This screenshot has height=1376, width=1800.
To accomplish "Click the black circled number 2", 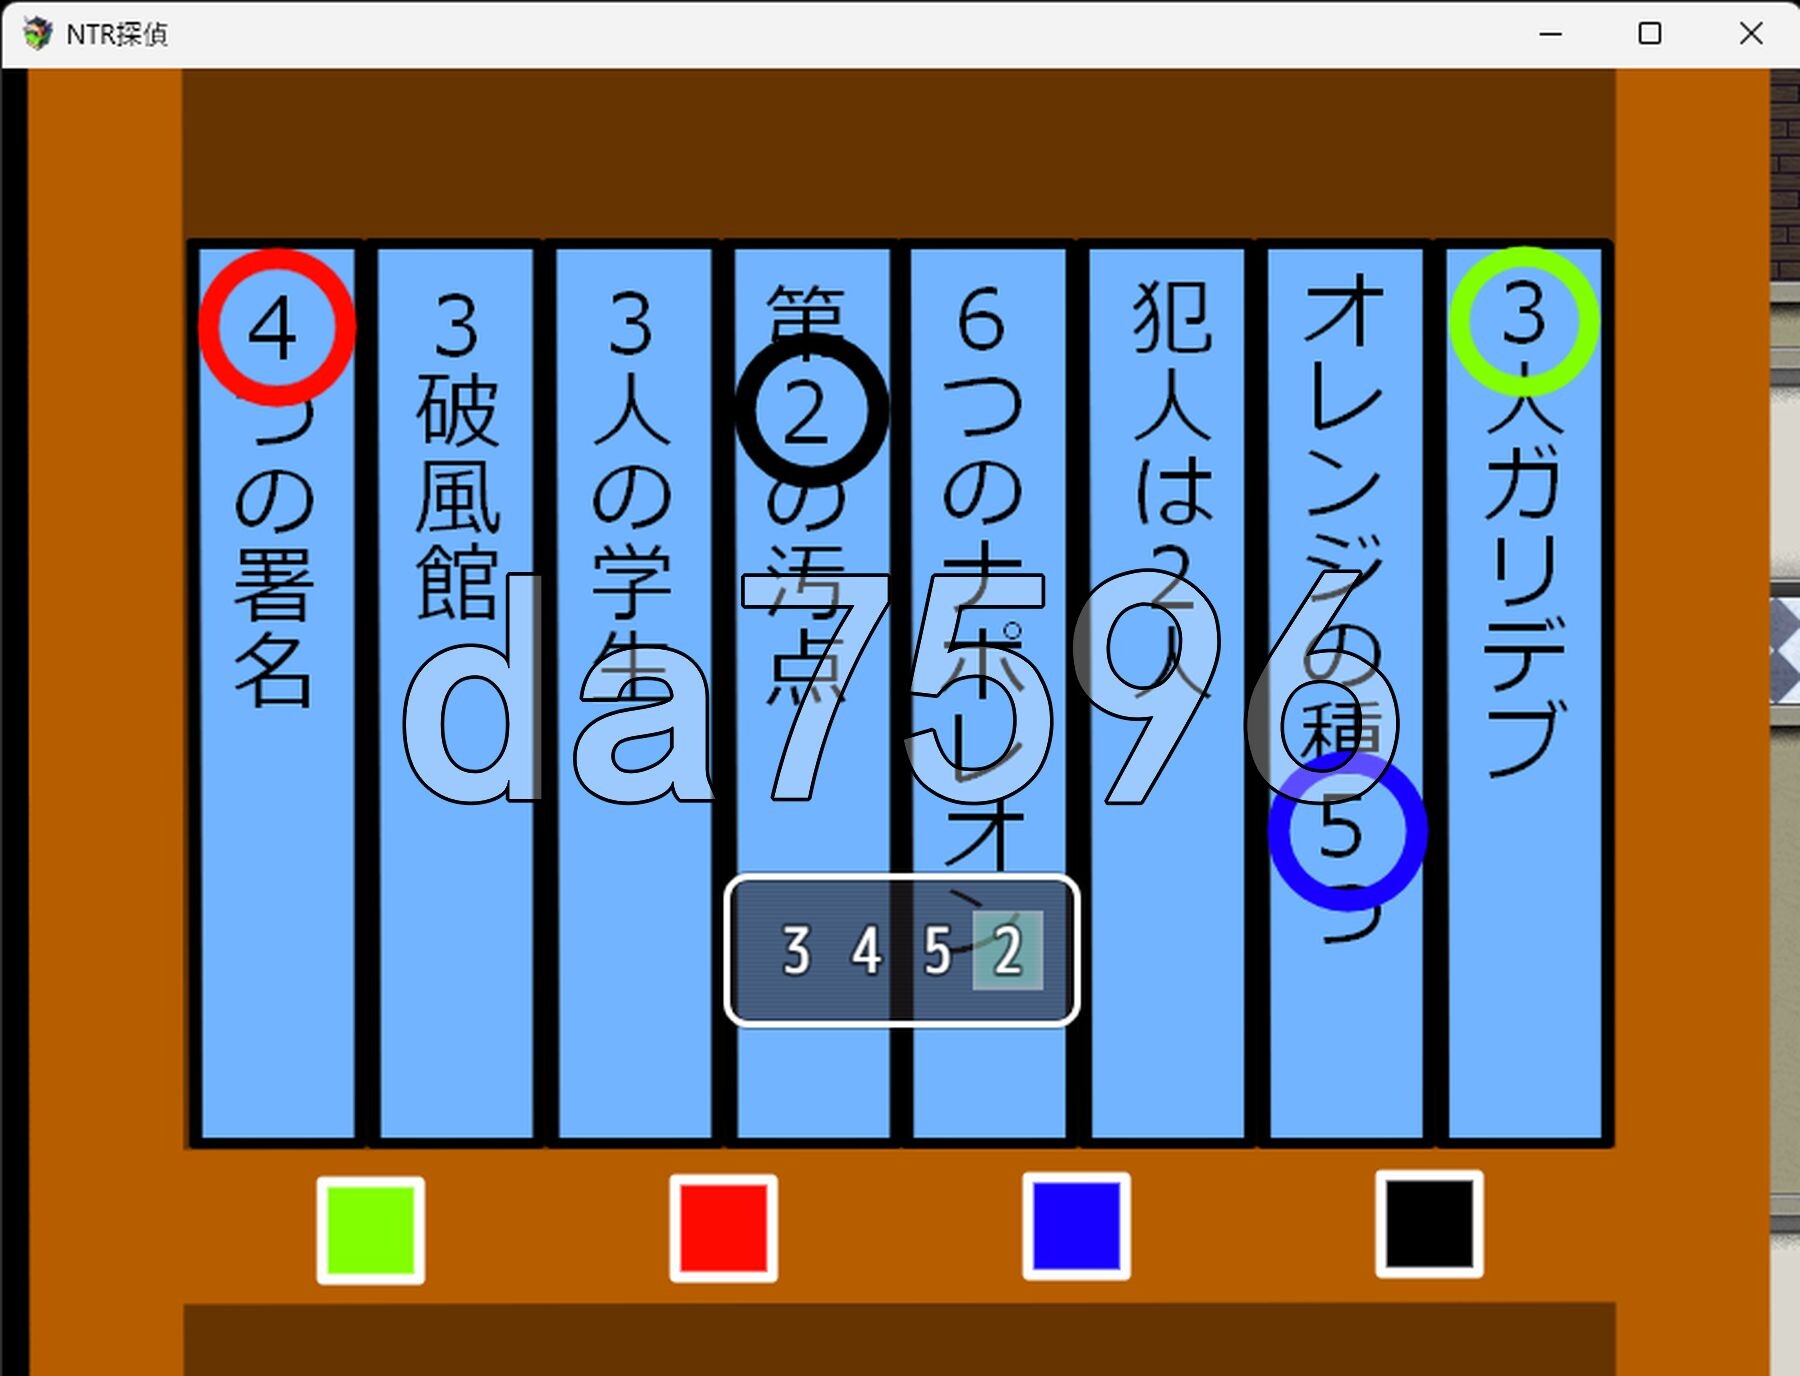I will coord(811,411).
